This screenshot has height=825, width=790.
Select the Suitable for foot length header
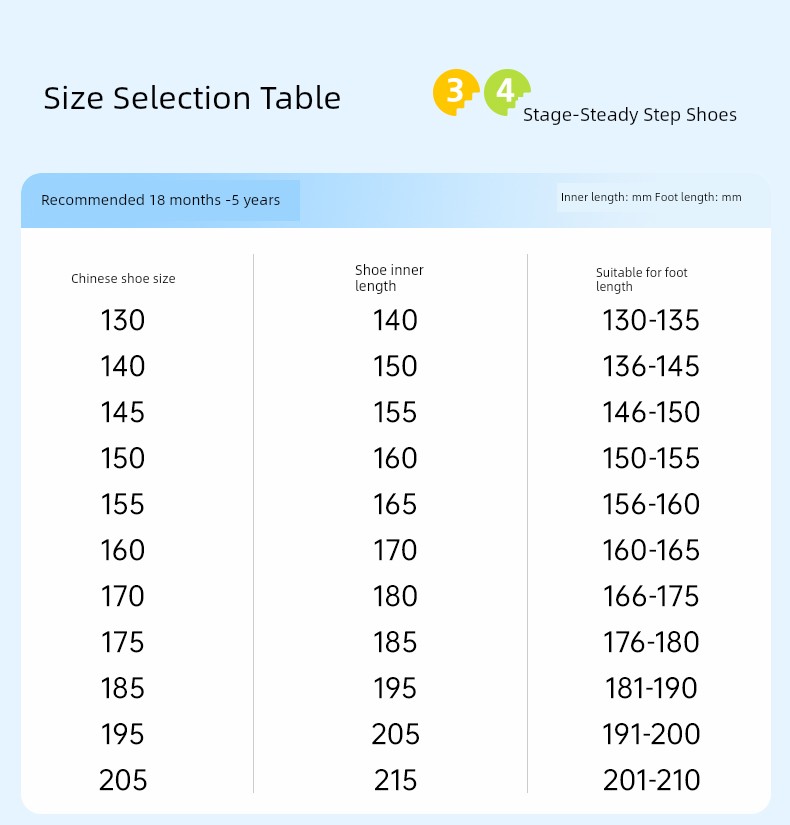[x=642, y=279]
